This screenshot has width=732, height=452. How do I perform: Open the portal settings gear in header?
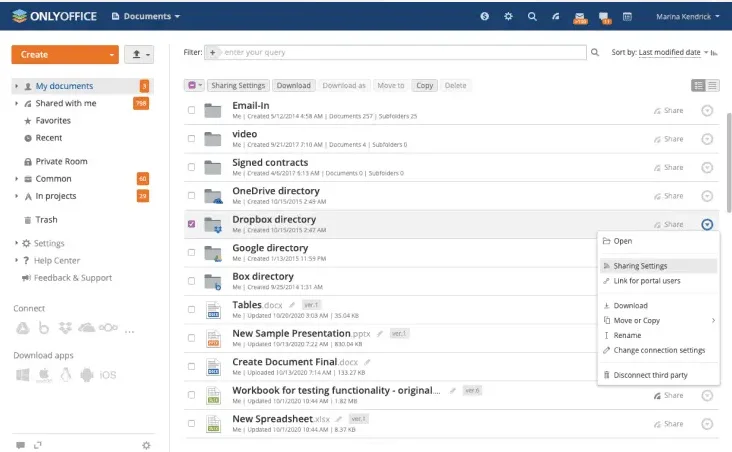[508, 16]
